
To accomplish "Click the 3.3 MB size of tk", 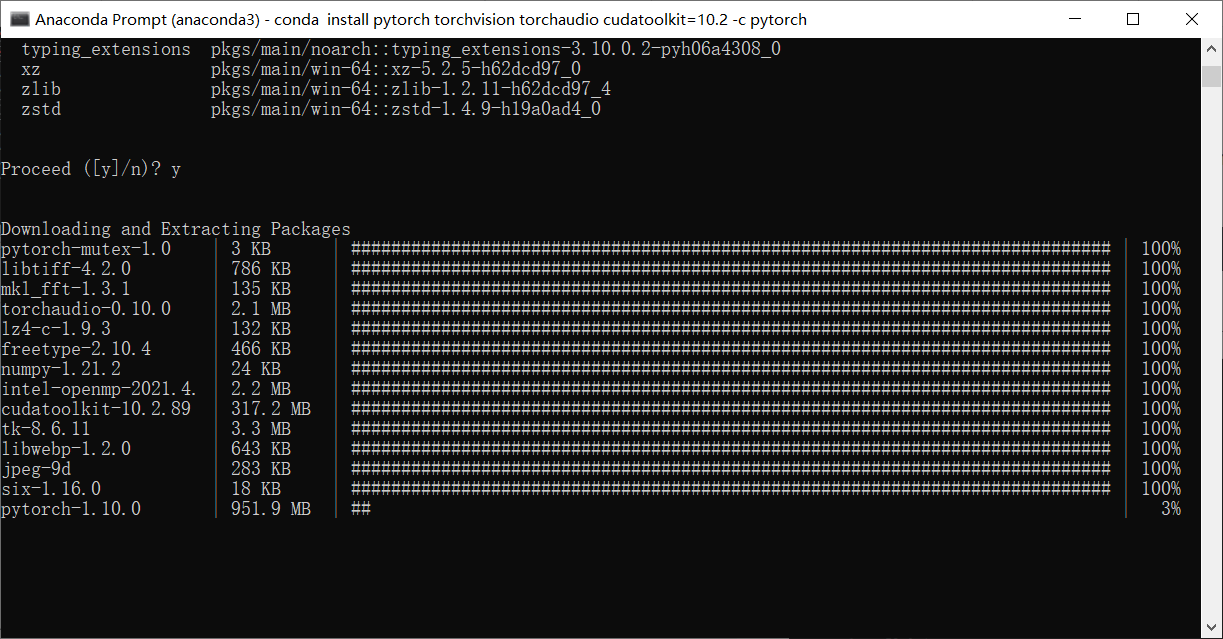I will (261, 429).
